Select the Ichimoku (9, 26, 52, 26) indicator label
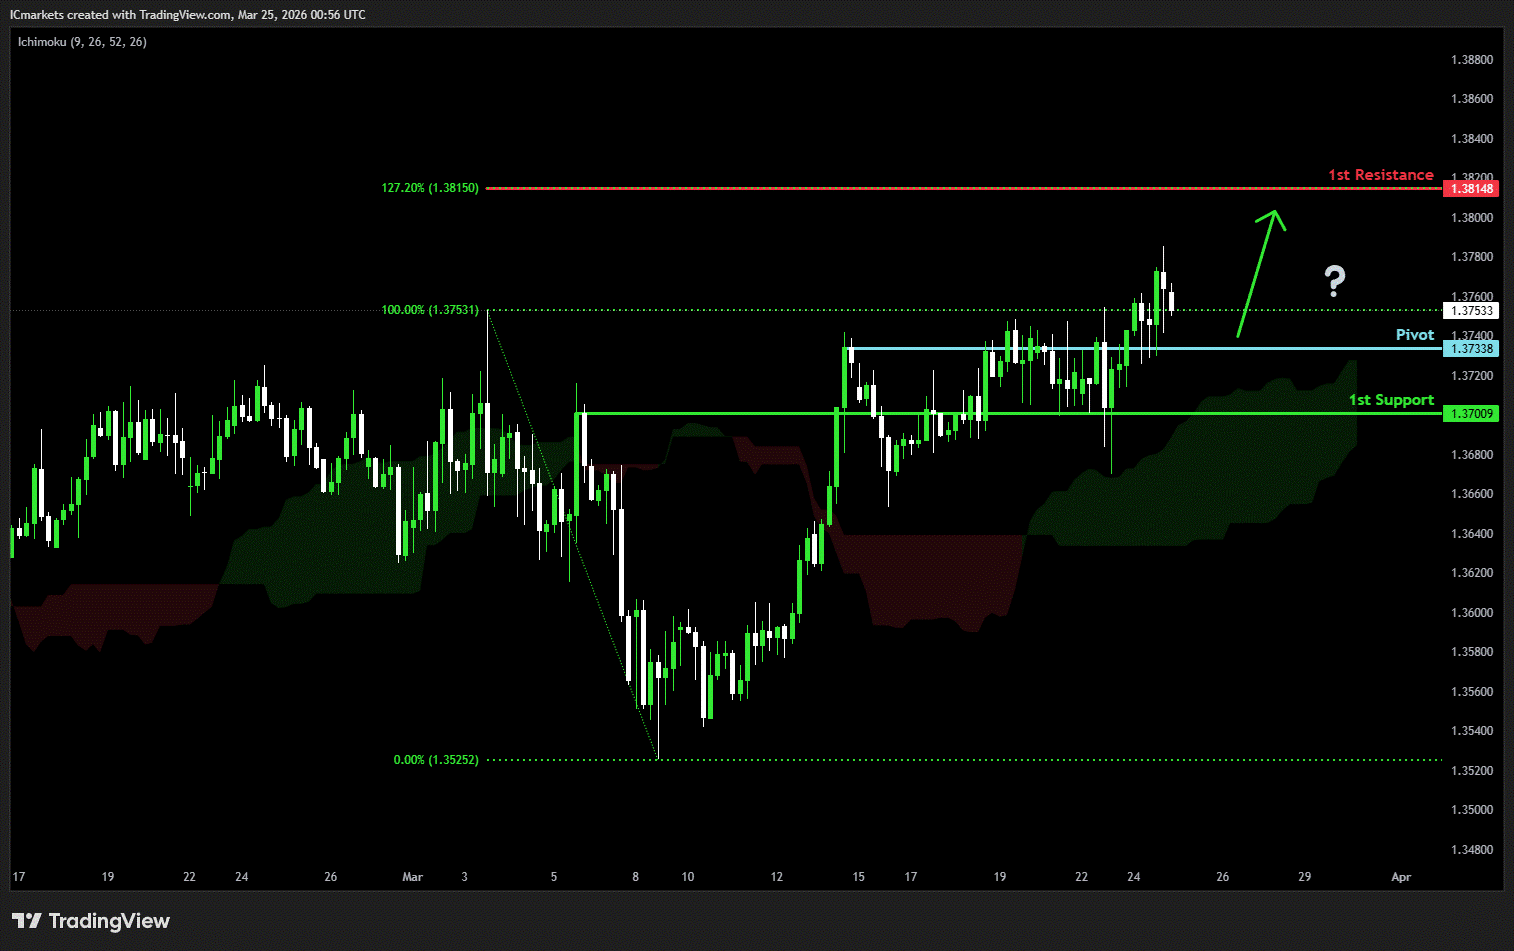The image size is (1514, 951). 82,42
